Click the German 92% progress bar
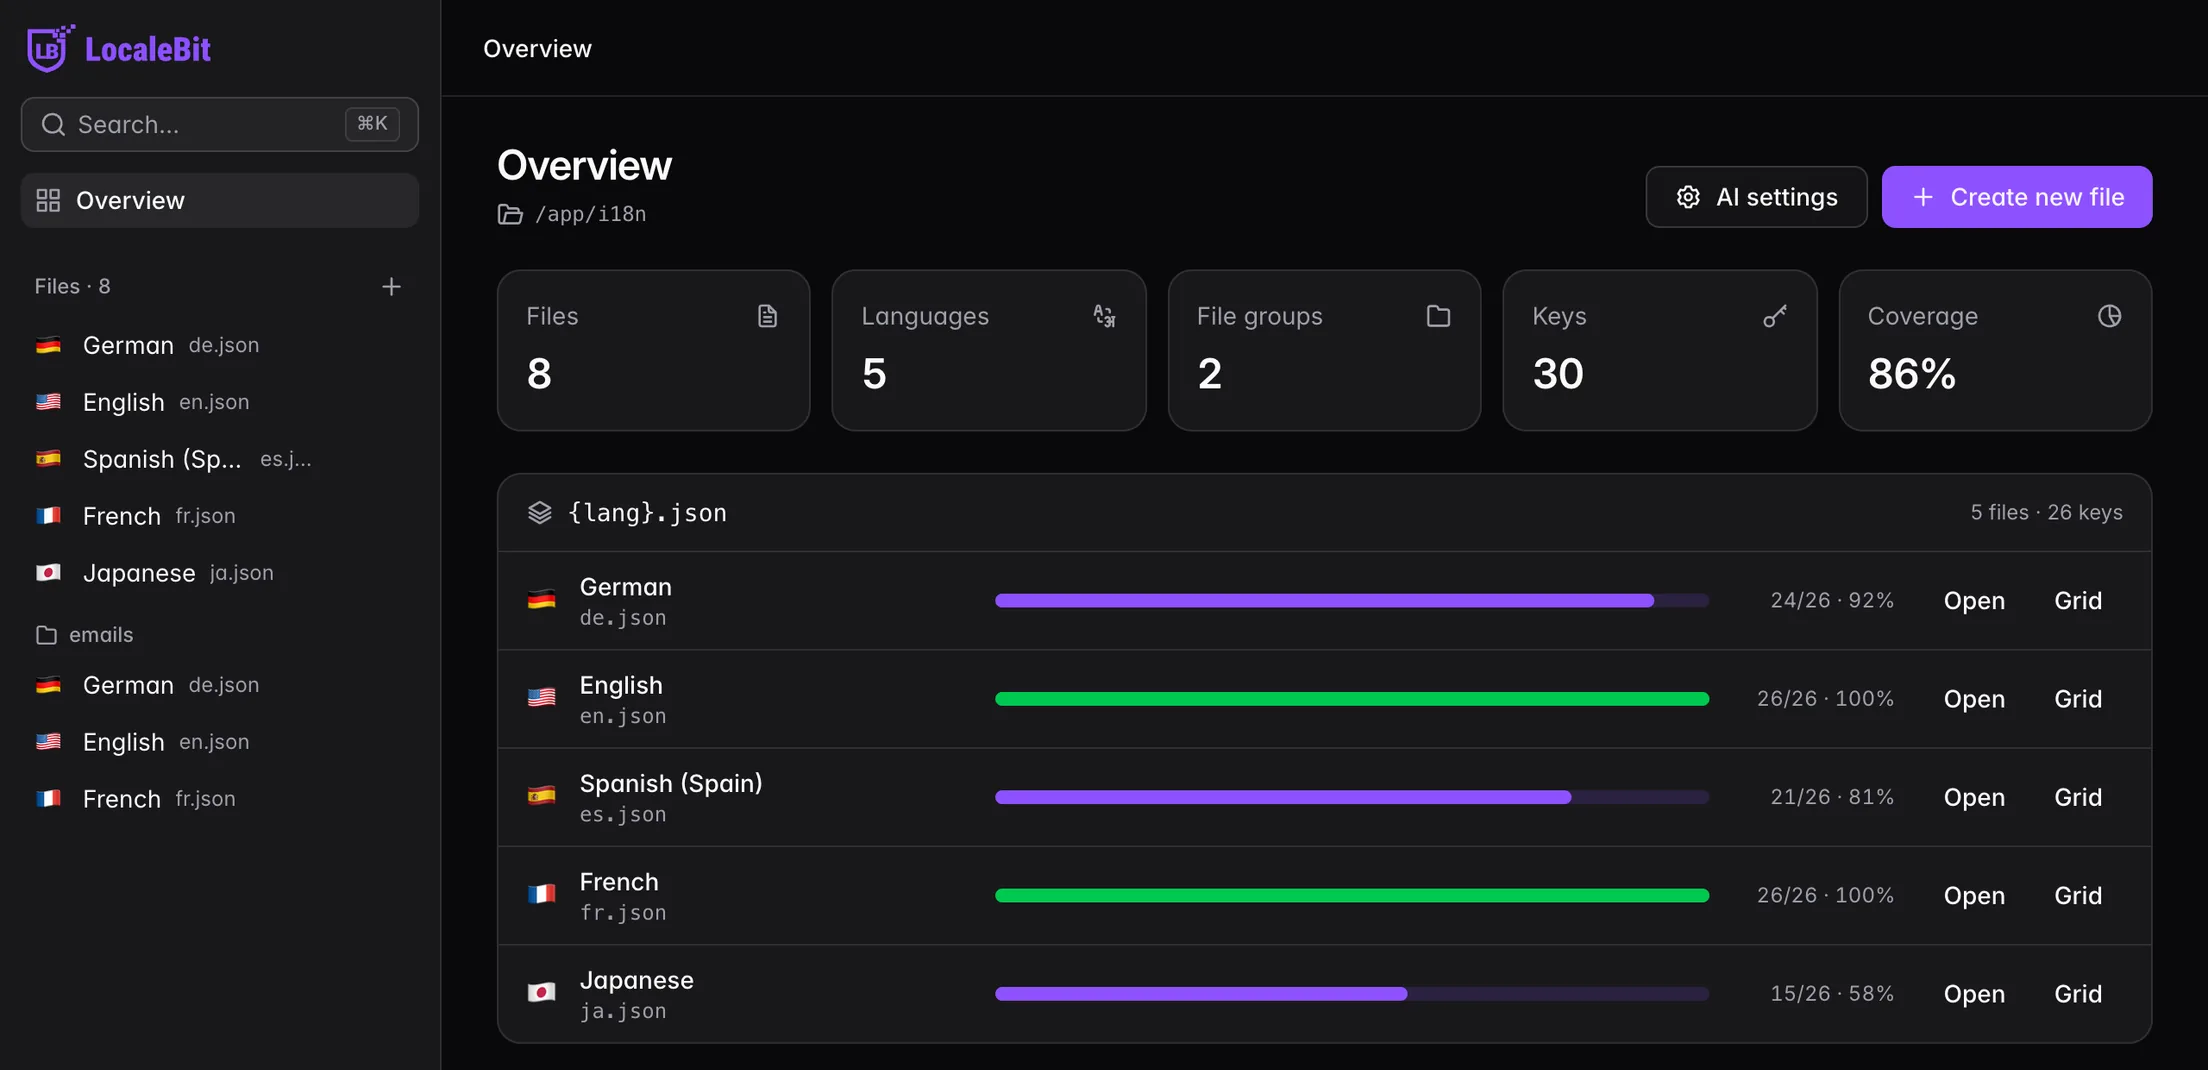The width and height of the screenshot is (2208, 1070). (x=1352, y=600)
